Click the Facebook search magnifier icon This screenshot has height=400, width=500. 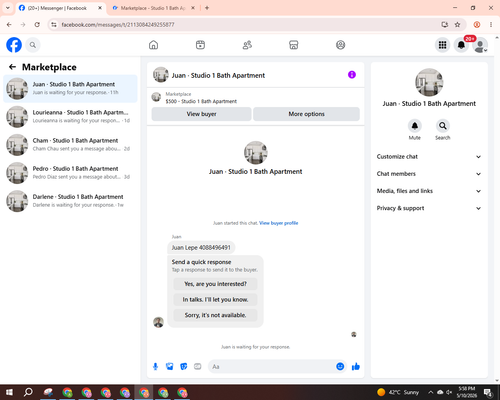[x=33, y=45]
